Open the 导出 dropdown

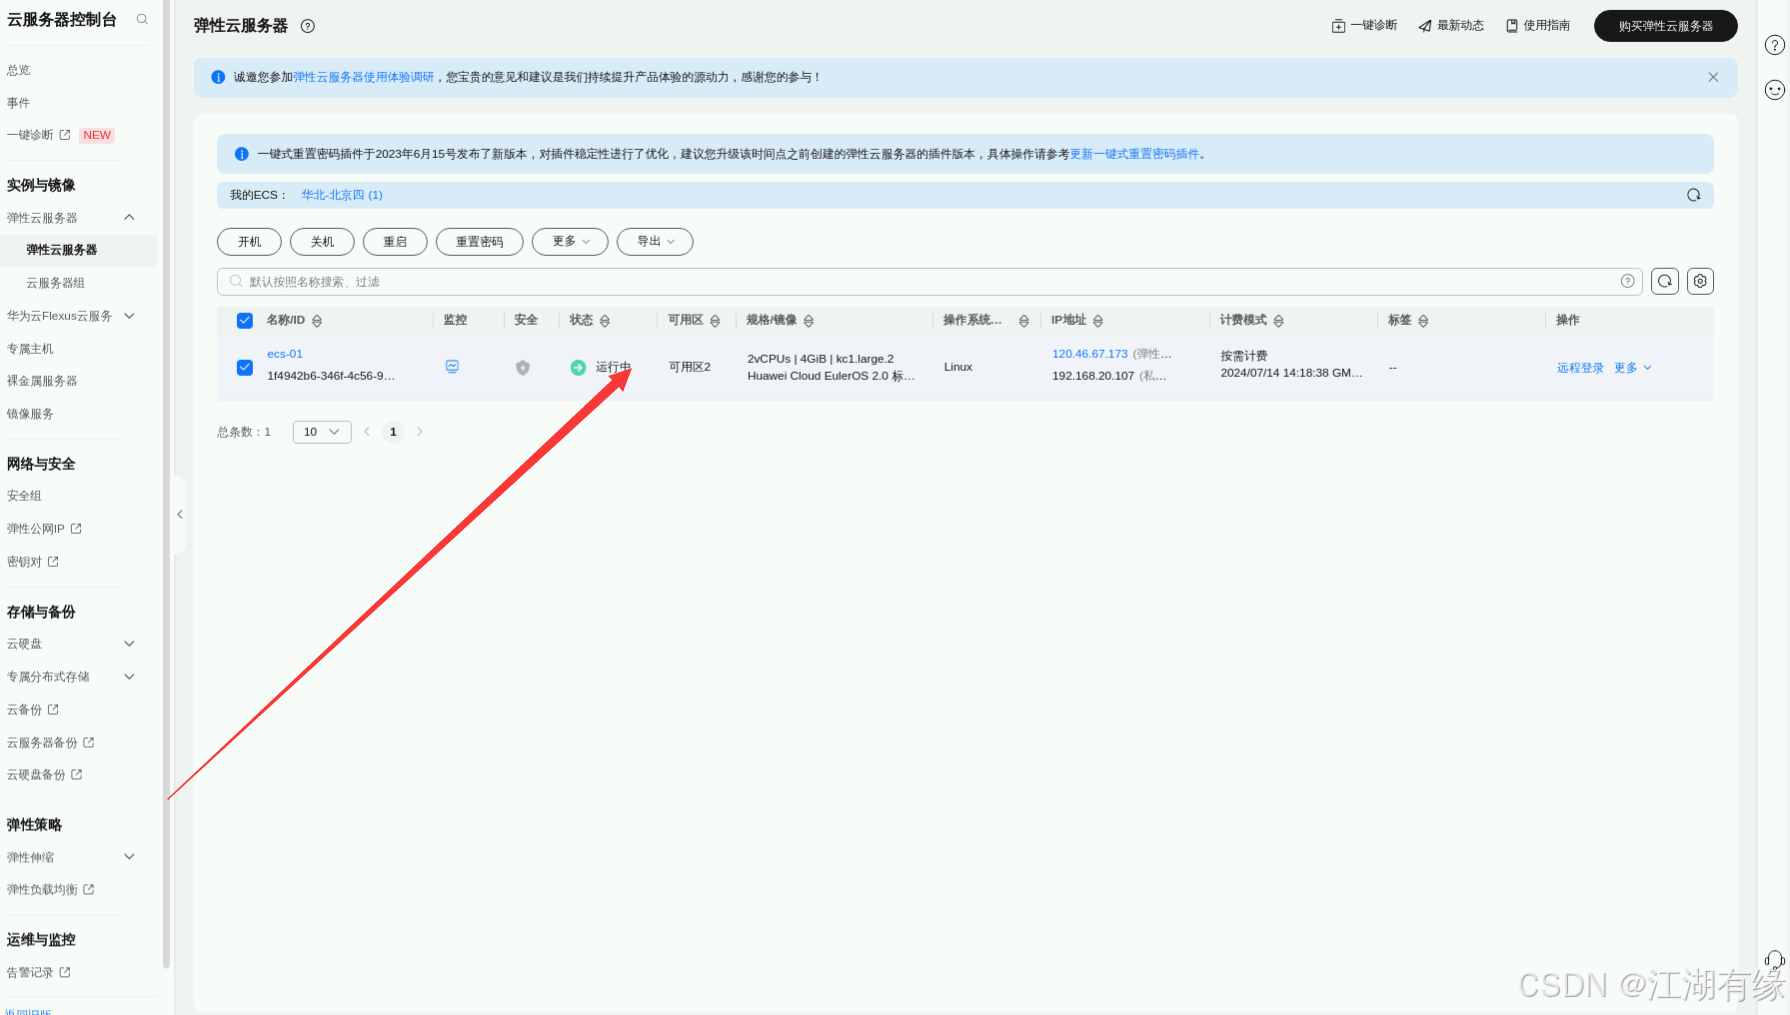click(x=655, y=242)
